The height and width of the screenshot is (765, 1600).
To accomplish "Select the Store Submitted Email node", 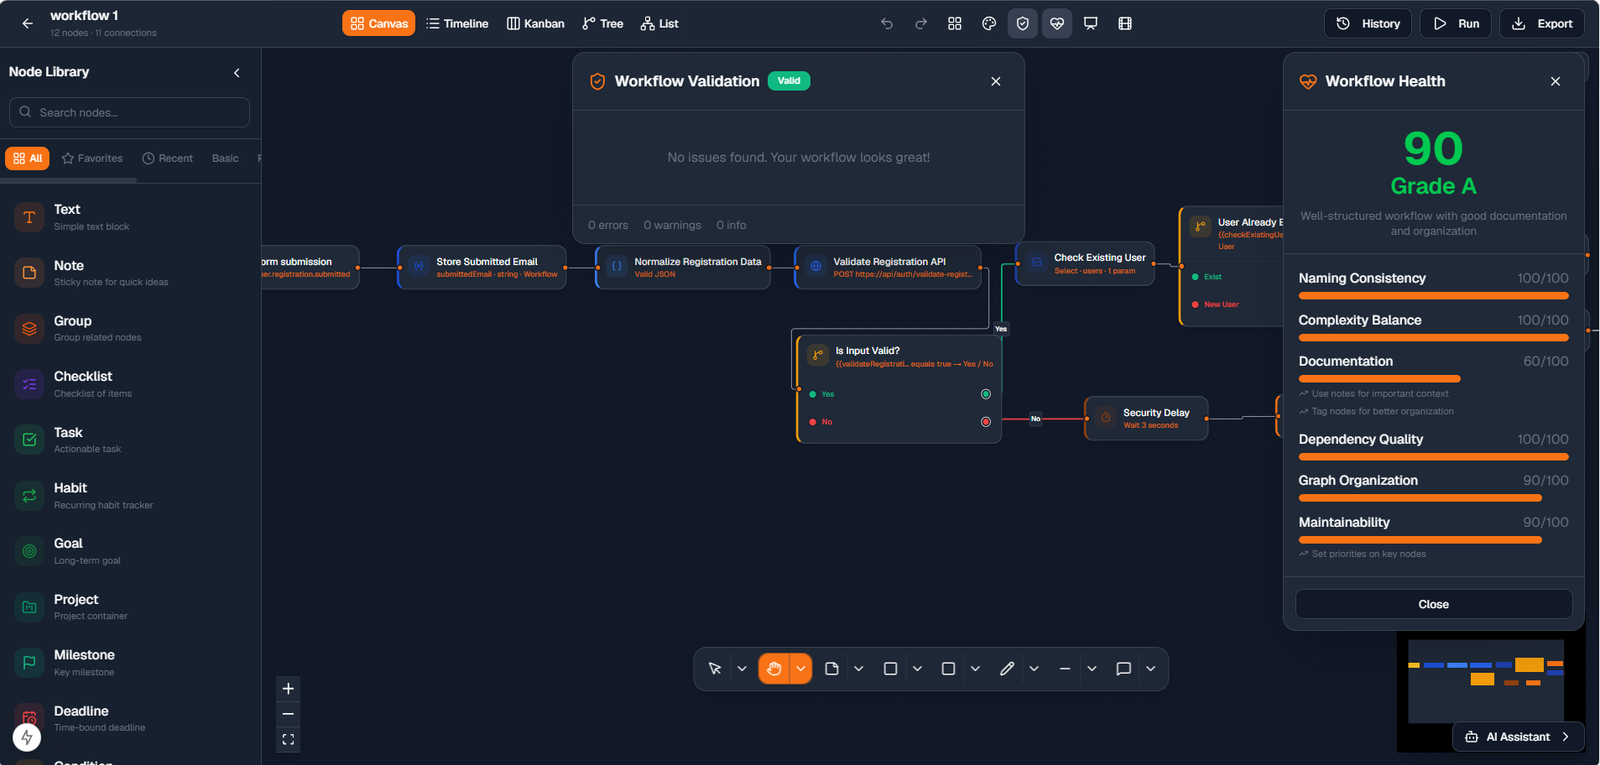I will (482, 267).
